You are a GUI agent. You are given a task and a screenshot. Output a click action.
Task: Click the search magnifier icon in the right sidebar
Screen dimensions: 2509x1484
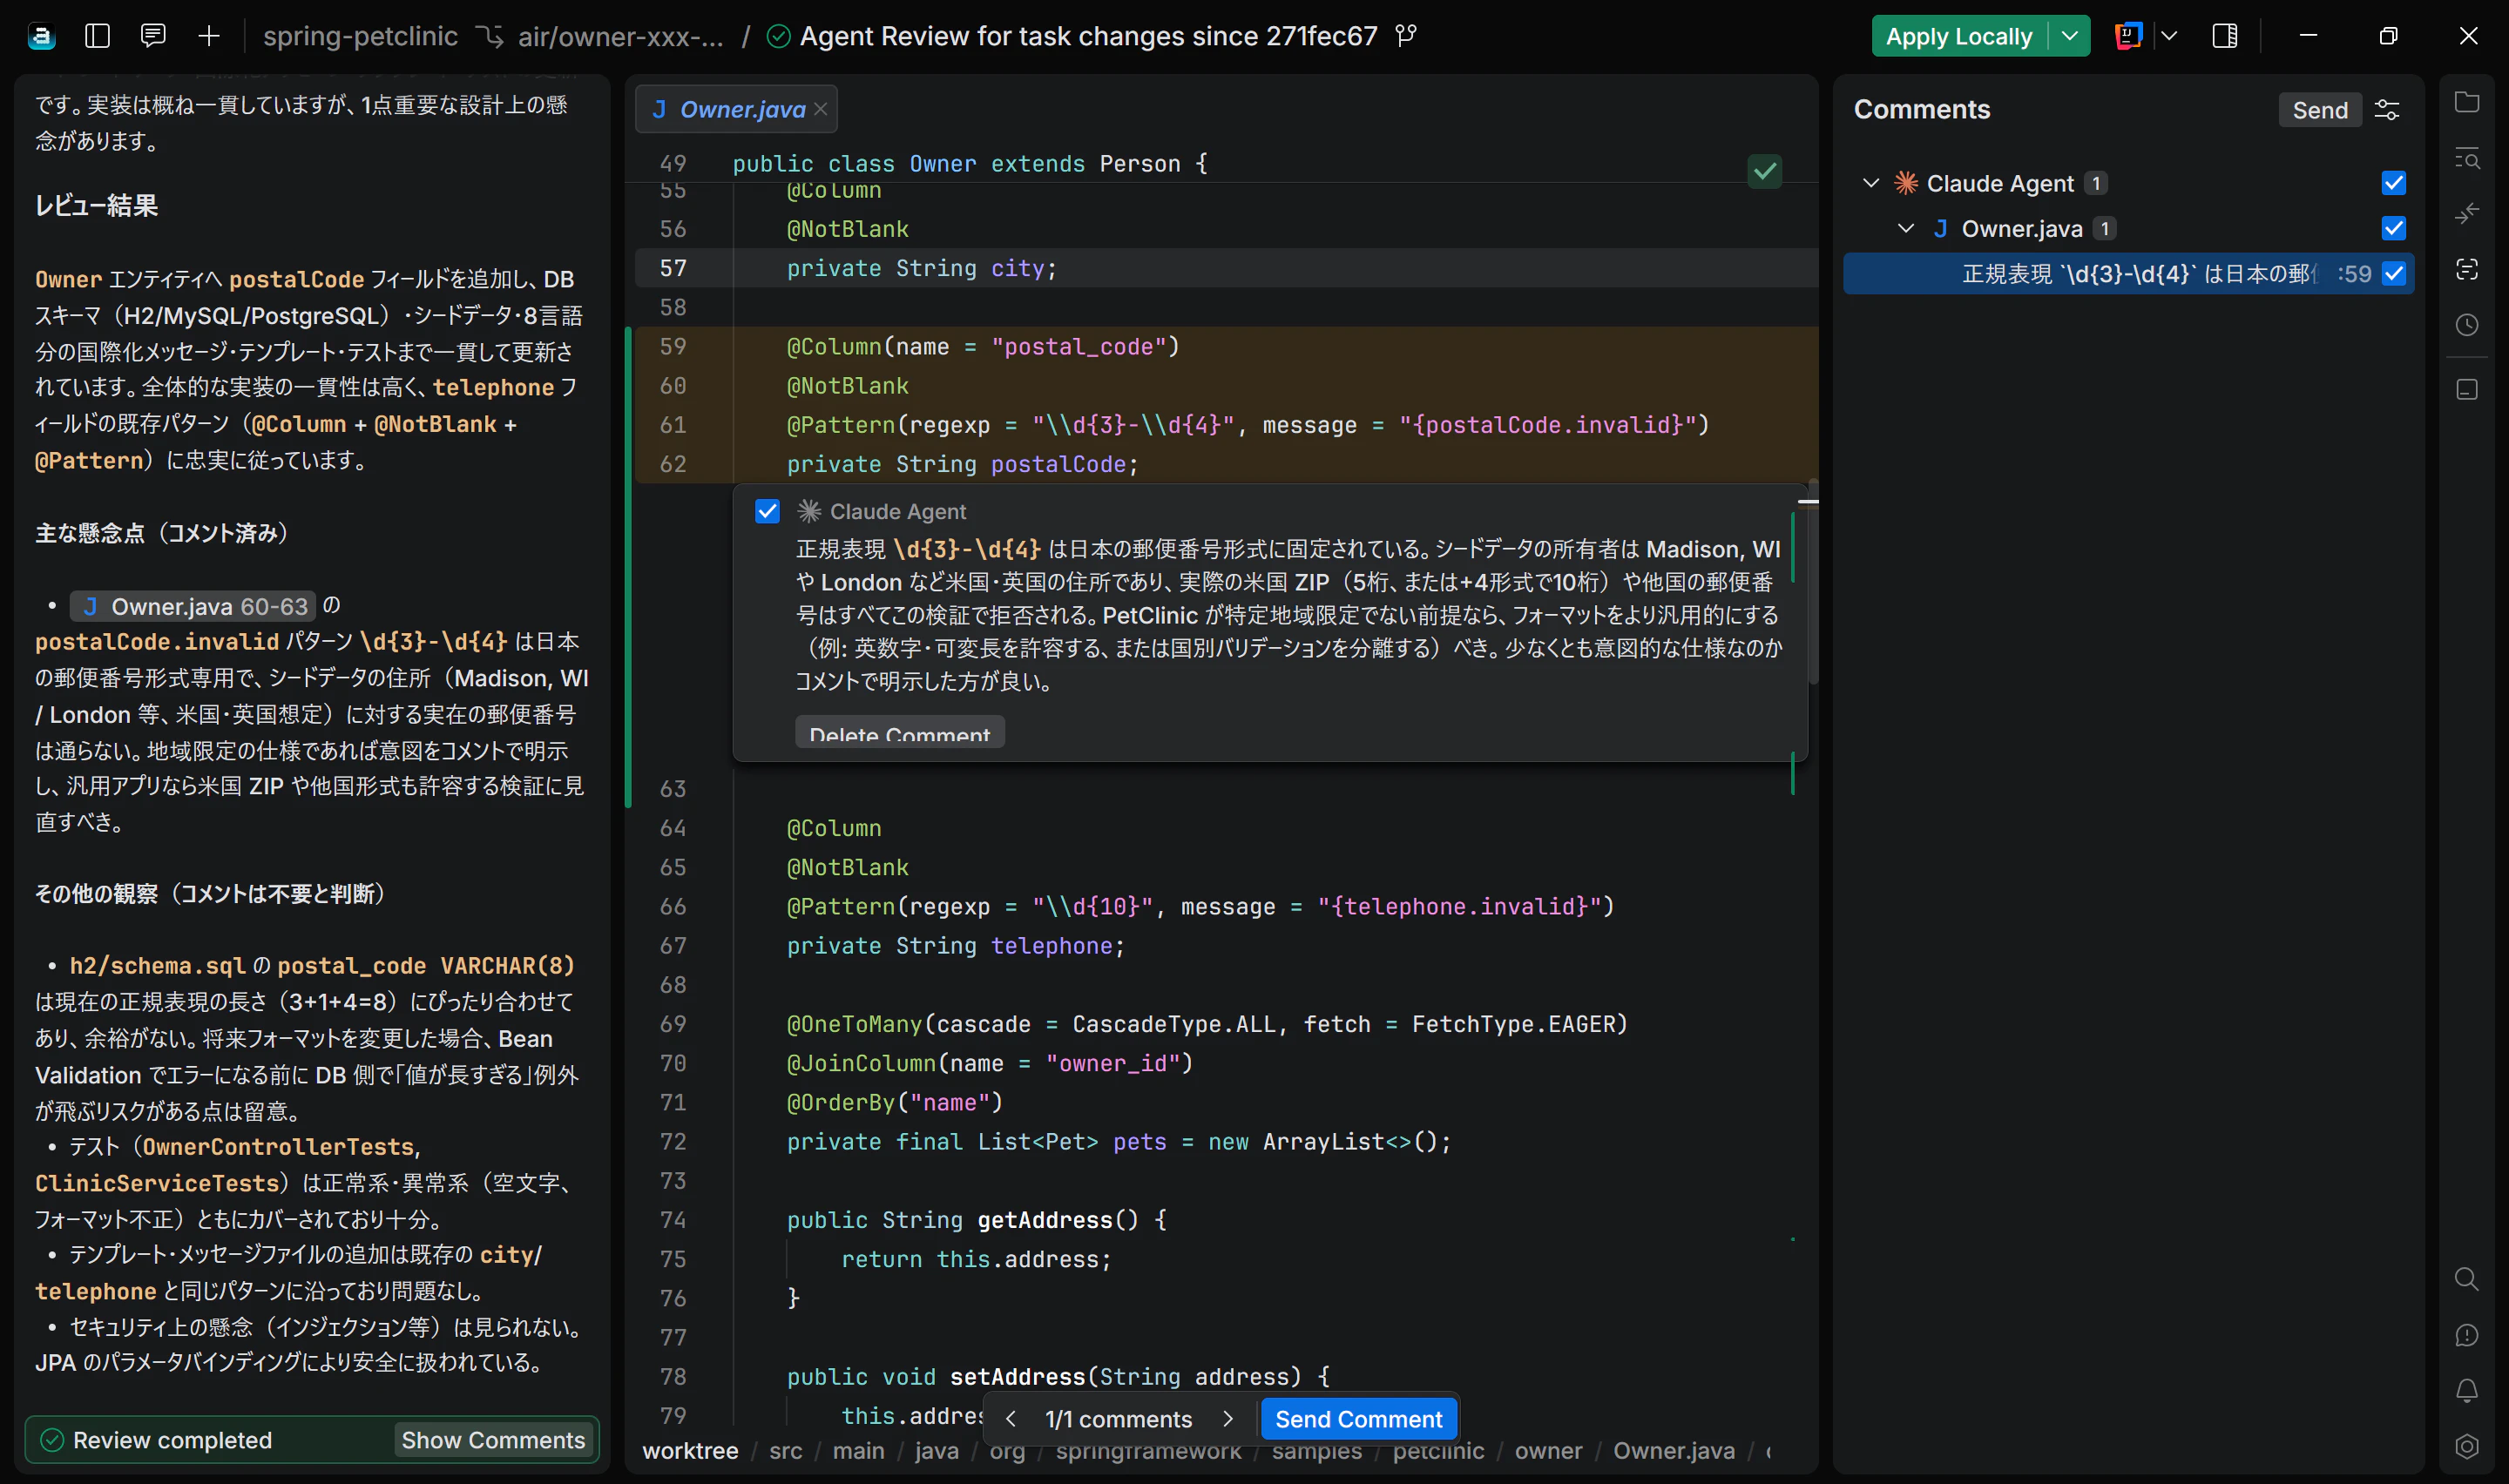click(2467, 1279)
